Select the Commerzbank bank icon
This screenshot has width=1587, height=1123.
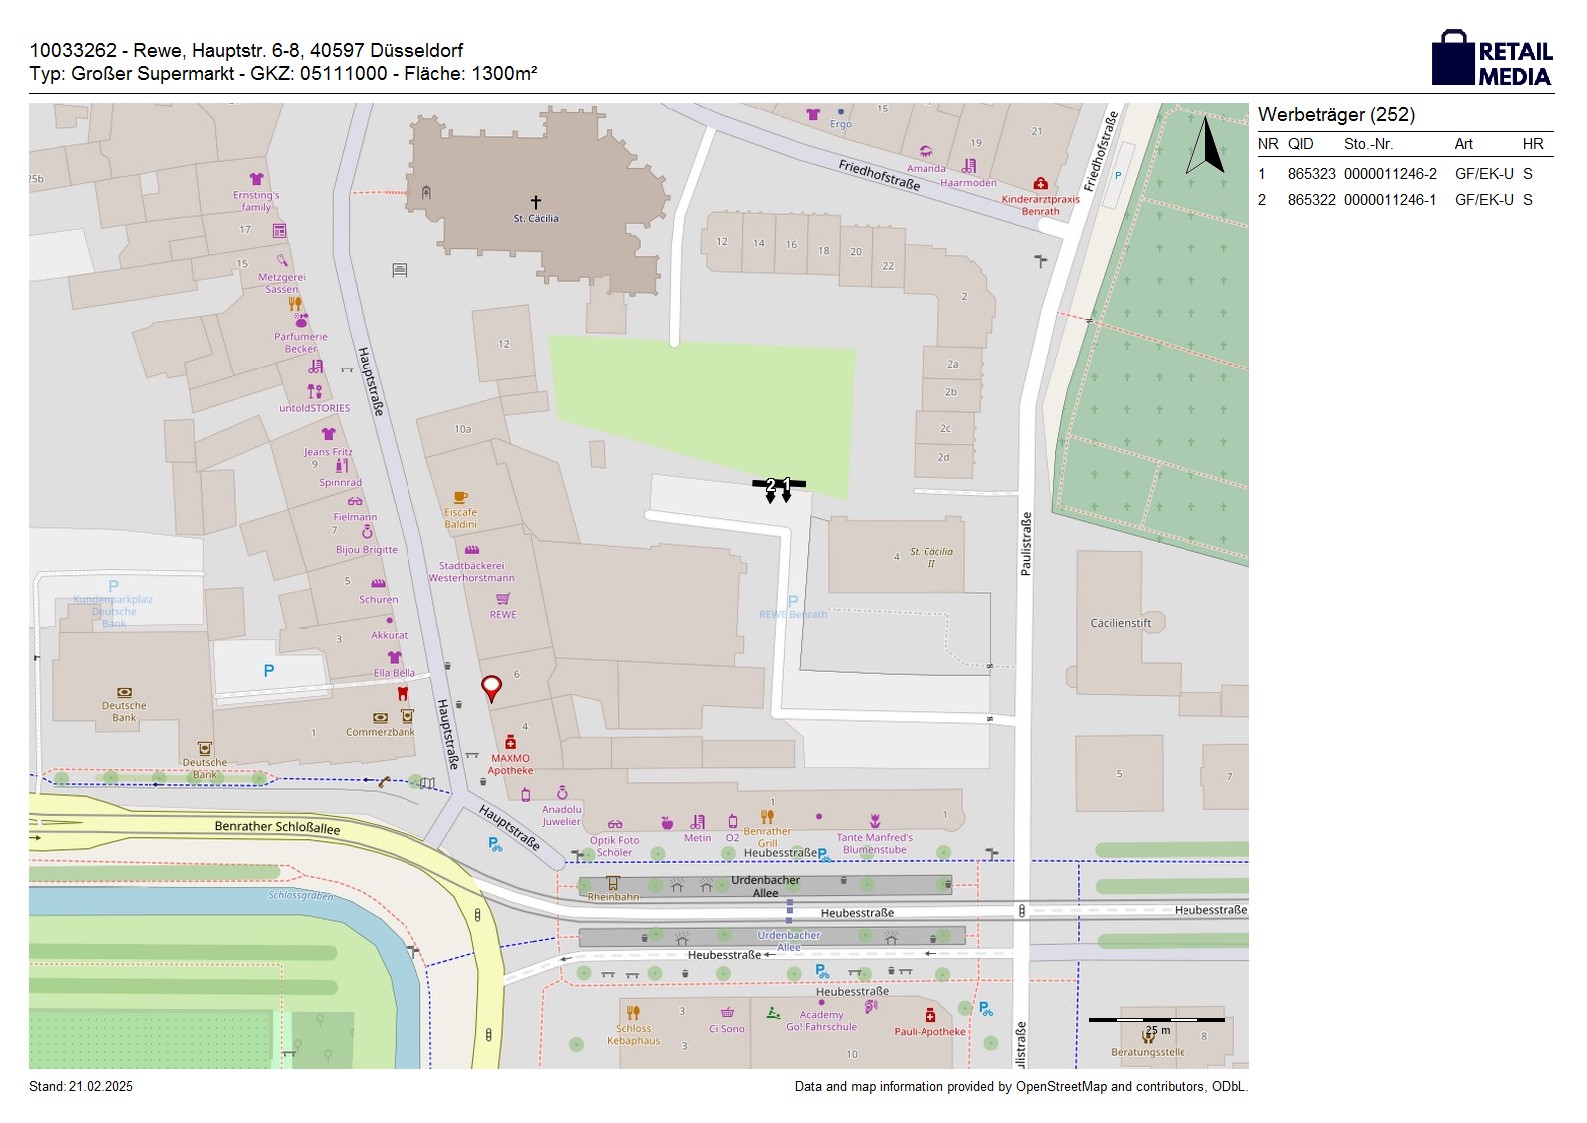380,718
